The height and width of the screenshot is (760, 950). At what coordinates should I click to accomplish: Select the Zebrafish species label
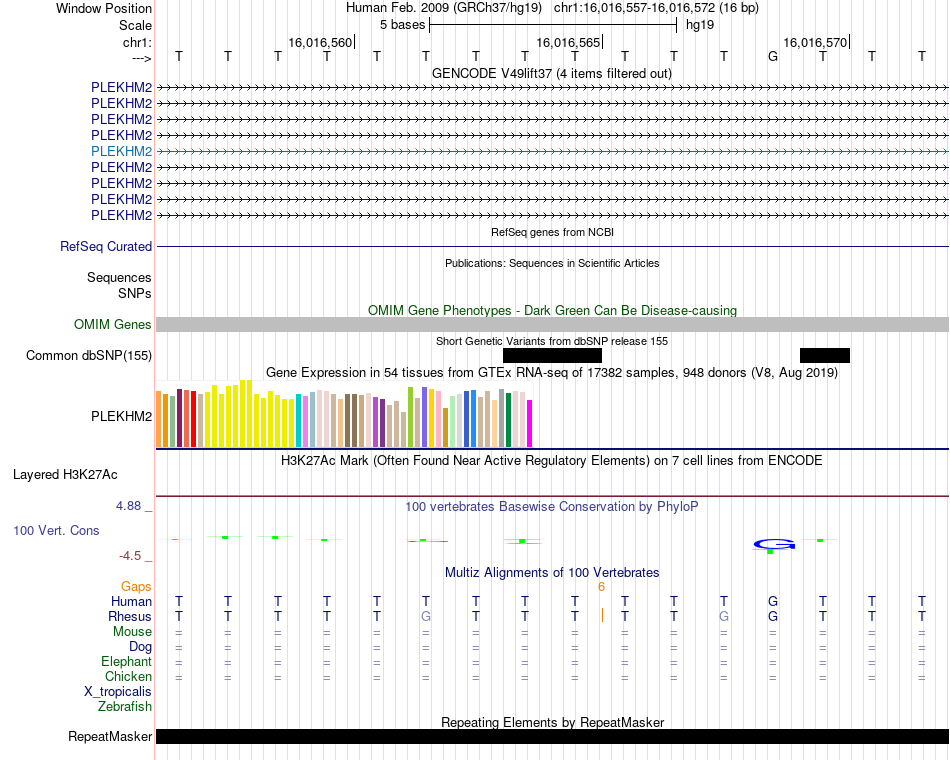tap(125, 706)
